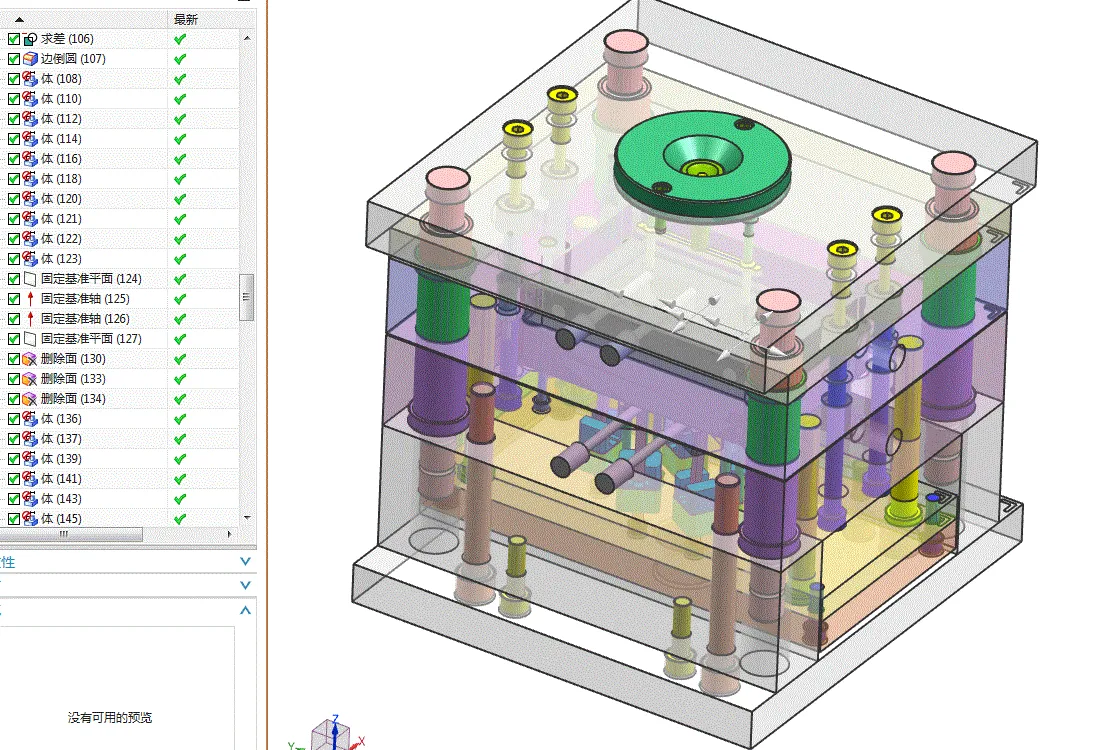
Task: Click the delete face icon of 删除面 (134)
Action: pos(30,399)
